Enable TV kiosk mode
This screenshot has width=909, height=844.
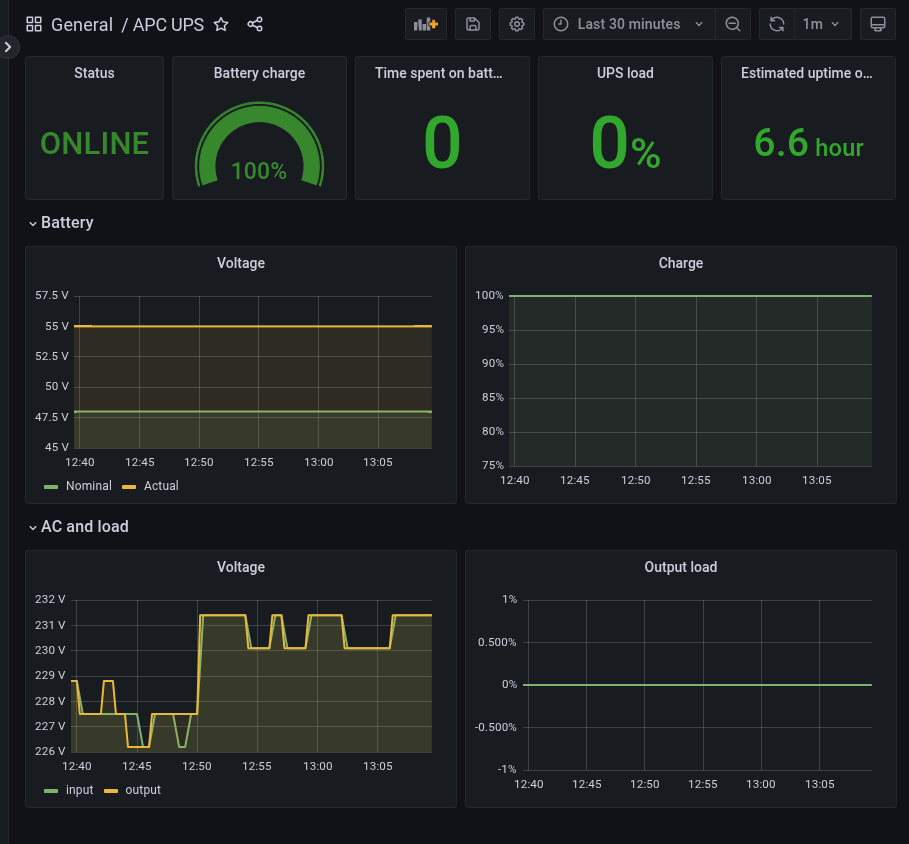(x=877, y=23)
